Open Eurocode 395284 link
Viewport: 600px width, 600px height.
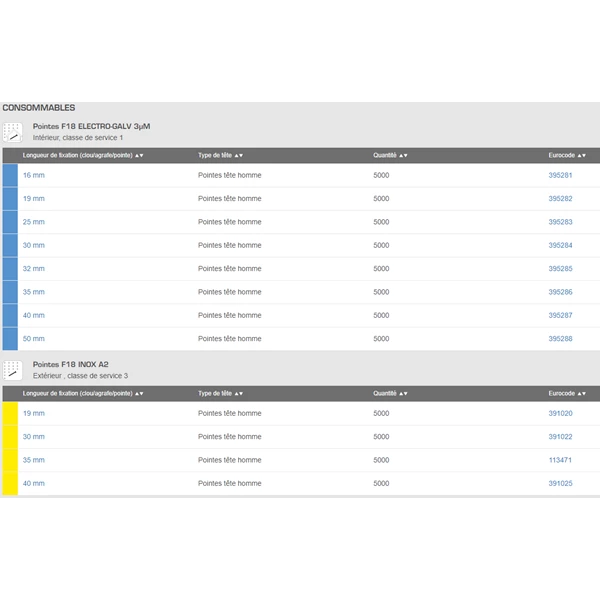pos(560,245)
